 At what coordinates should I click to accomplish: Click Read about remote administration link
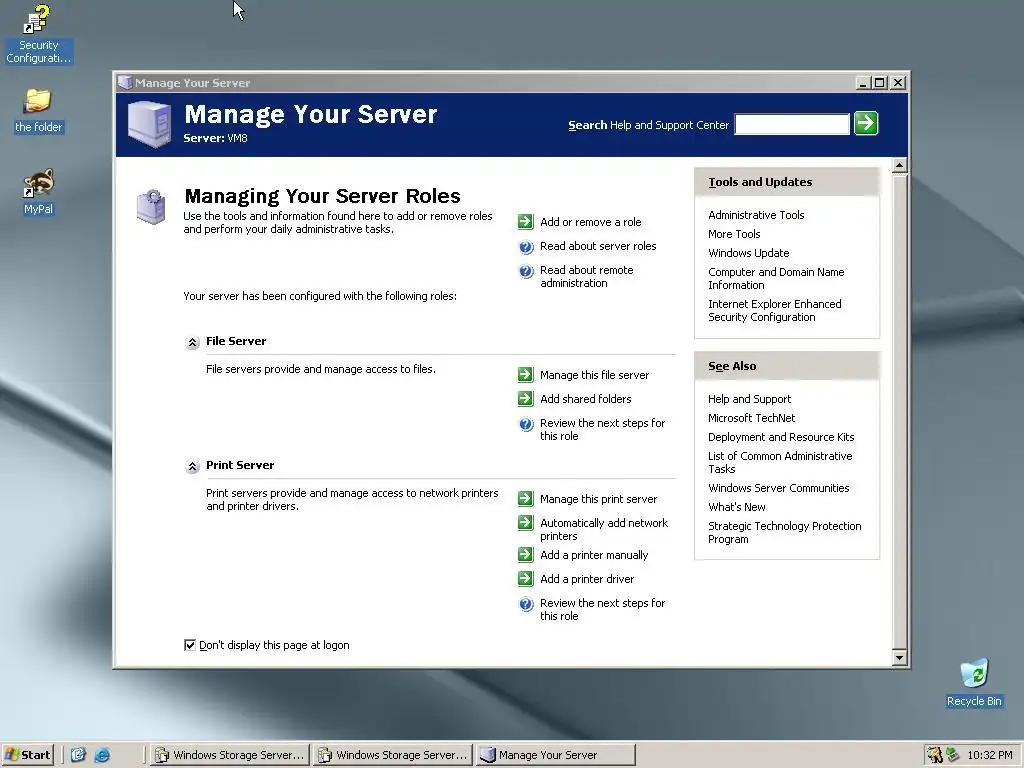[x=586, y=276]
